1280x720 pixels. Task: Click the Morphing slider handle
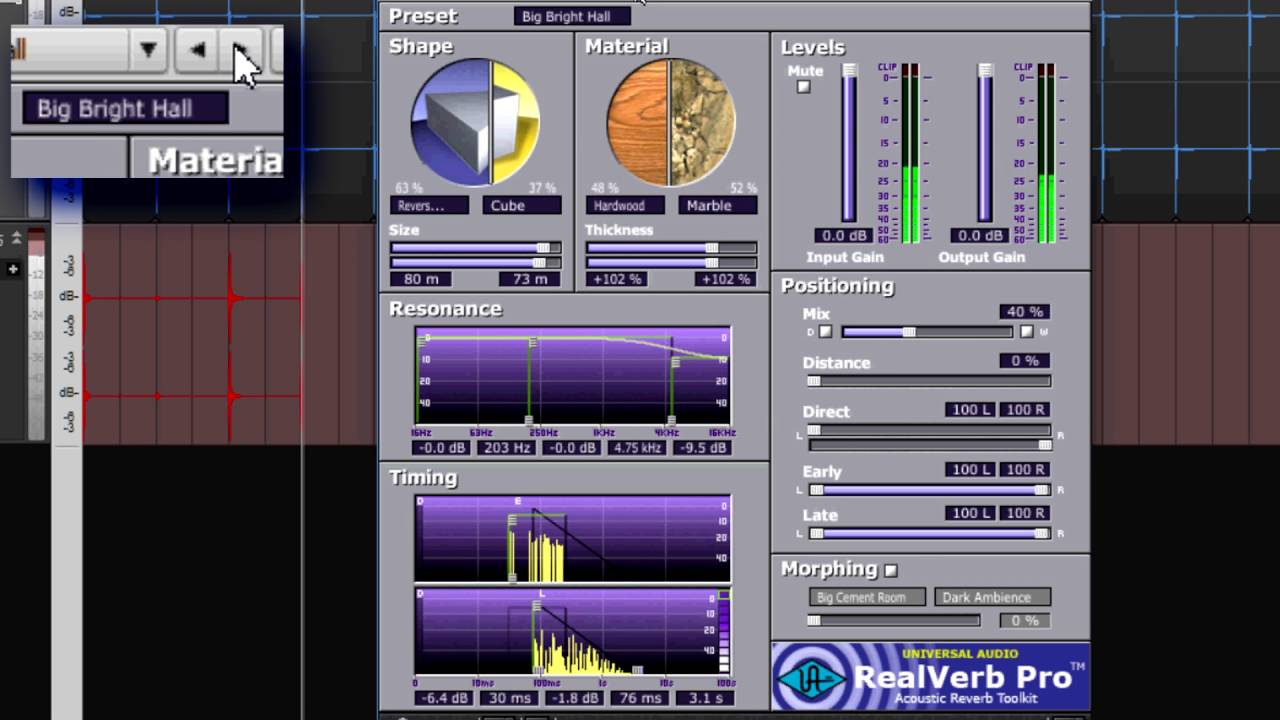tap(814, 620)
